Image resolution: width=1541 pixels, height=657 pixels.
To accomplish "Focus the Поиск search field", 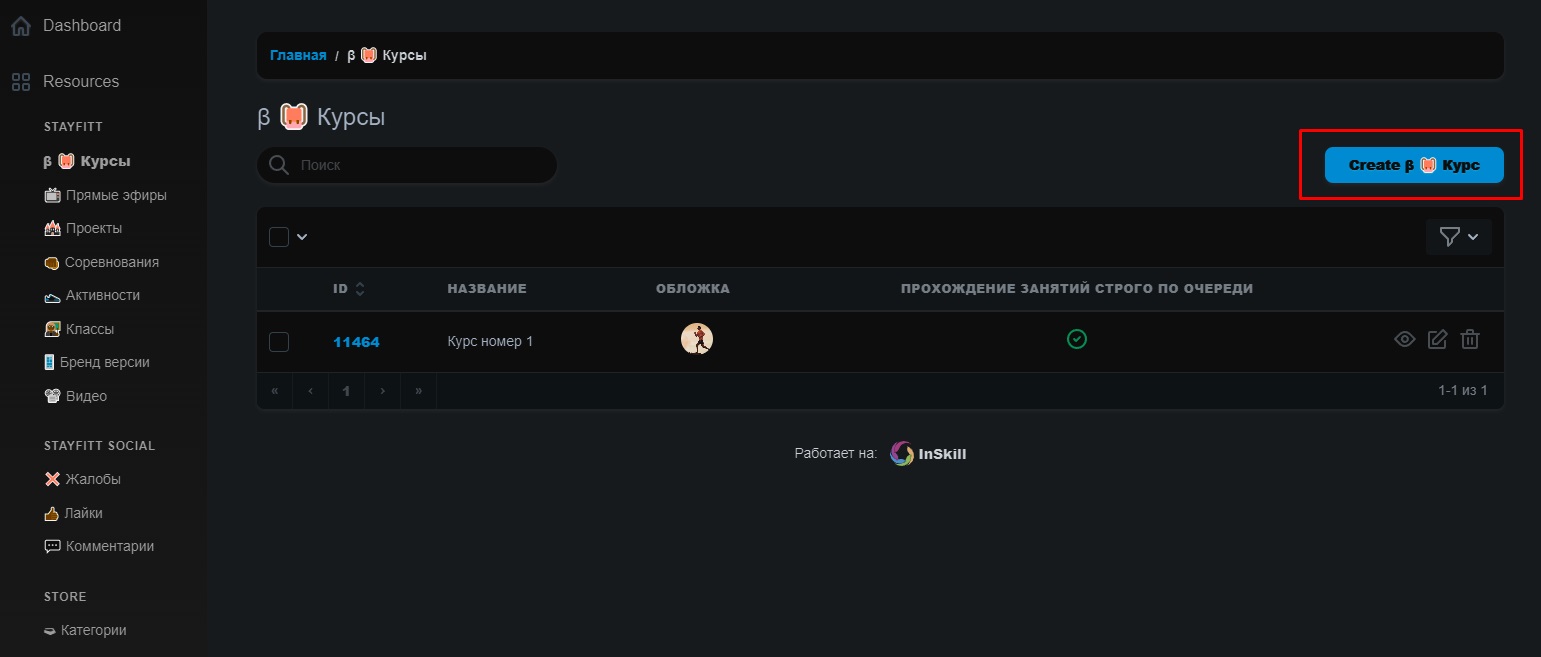I will (x=420, y=165).
